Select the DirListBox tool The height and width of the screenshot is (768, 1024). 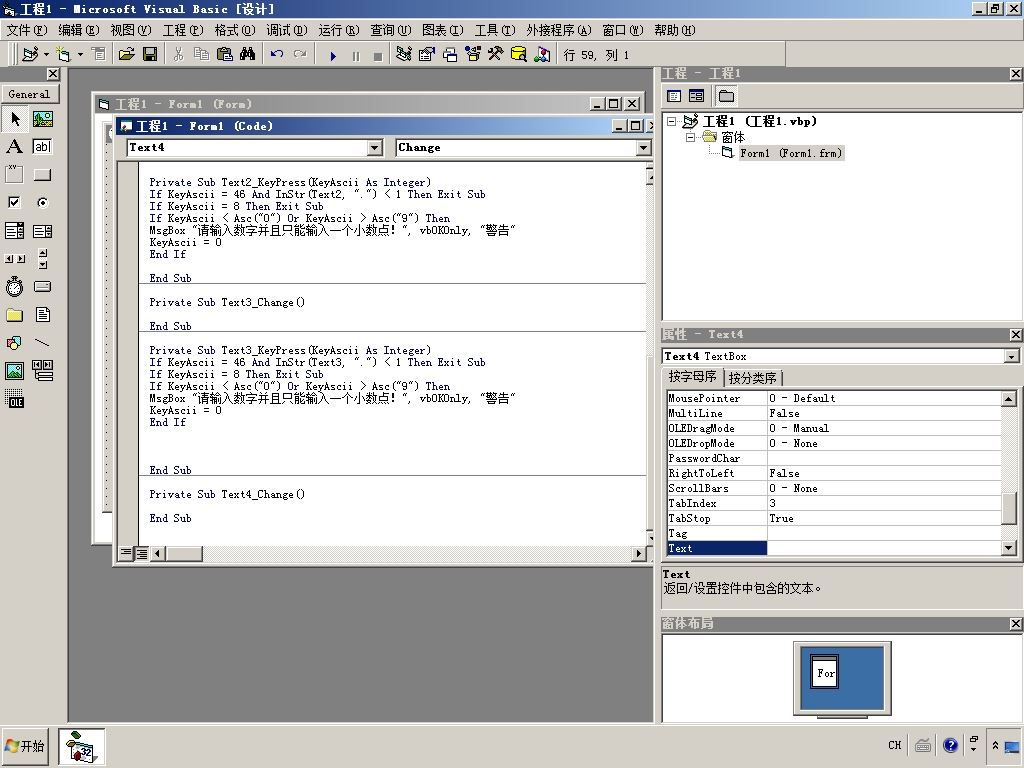14,315
